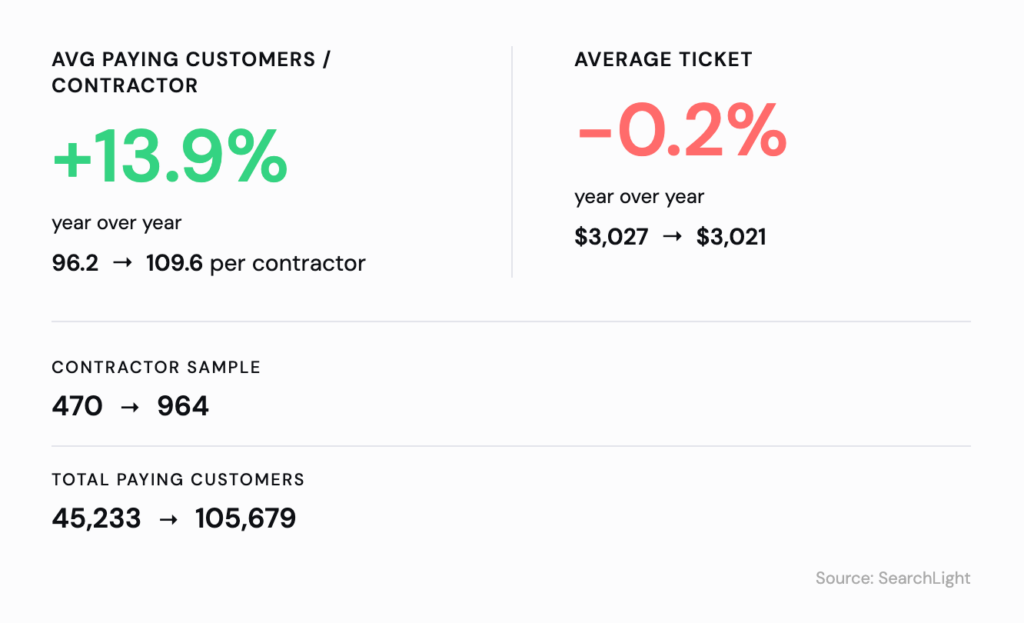Click the $3,021 current ticket value
1024x623 pixels.
coord(731,238)
